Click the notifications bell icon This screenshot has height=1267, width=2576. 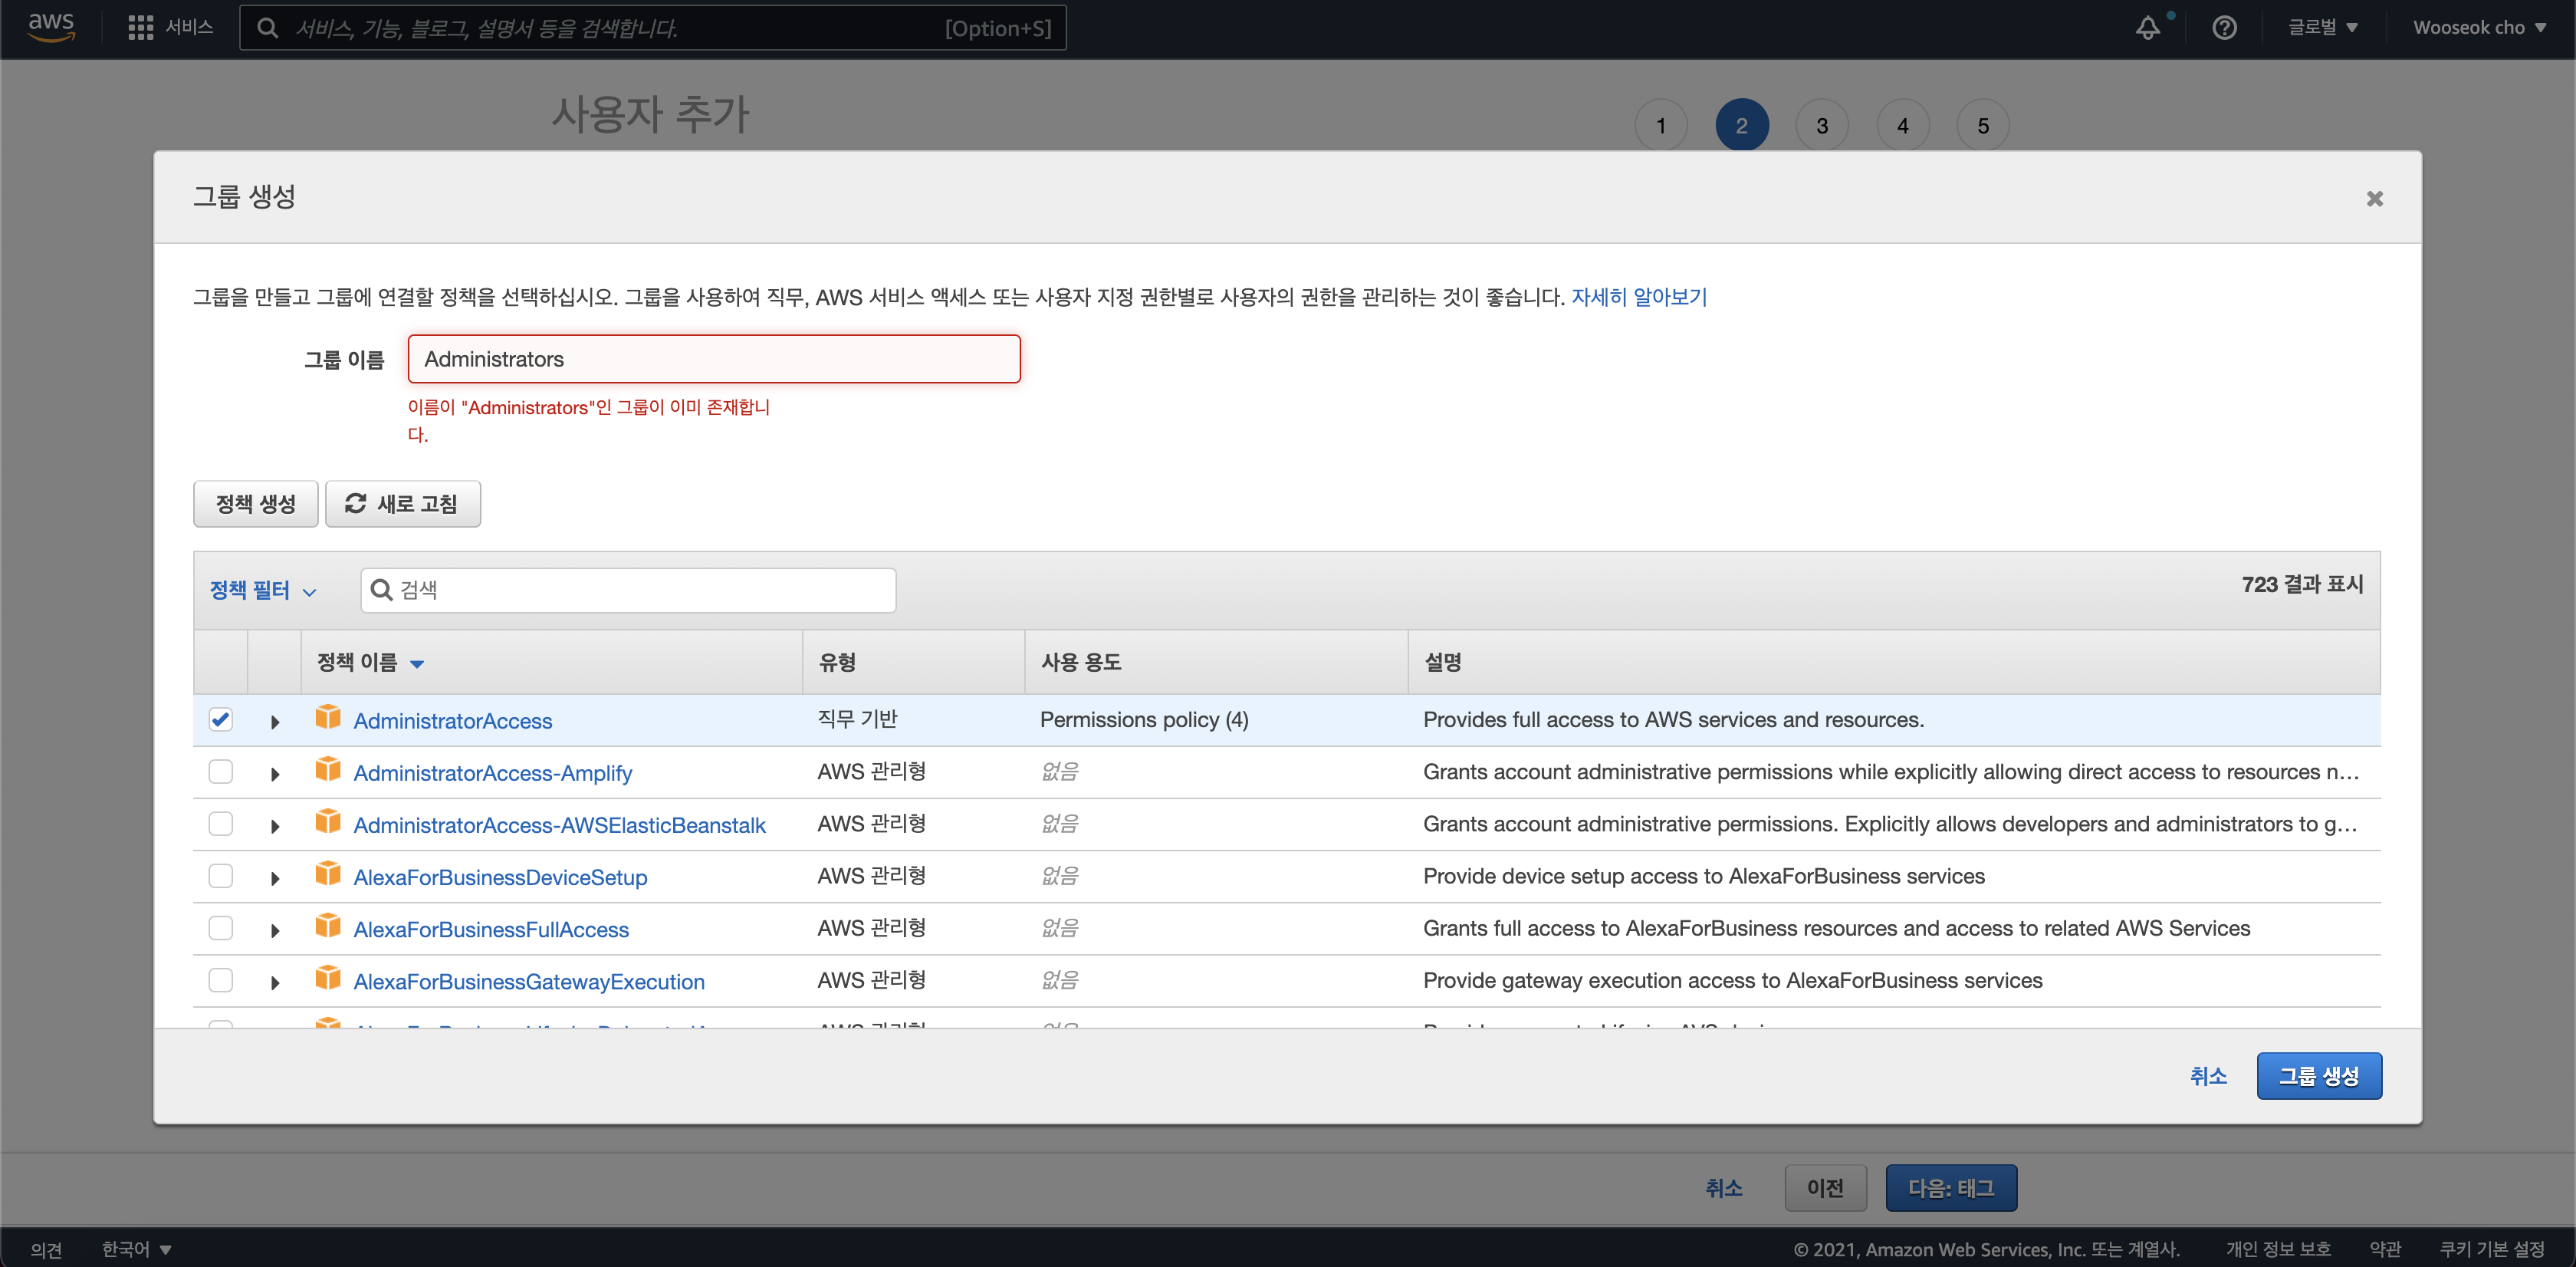coord(2147,28)
